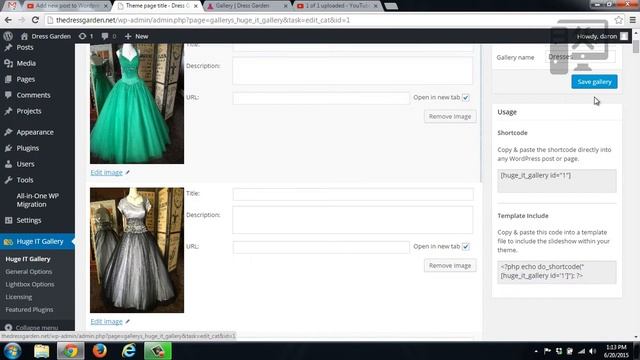Open the Windows Start button
The image size is (640, 360).
point(13,351)
